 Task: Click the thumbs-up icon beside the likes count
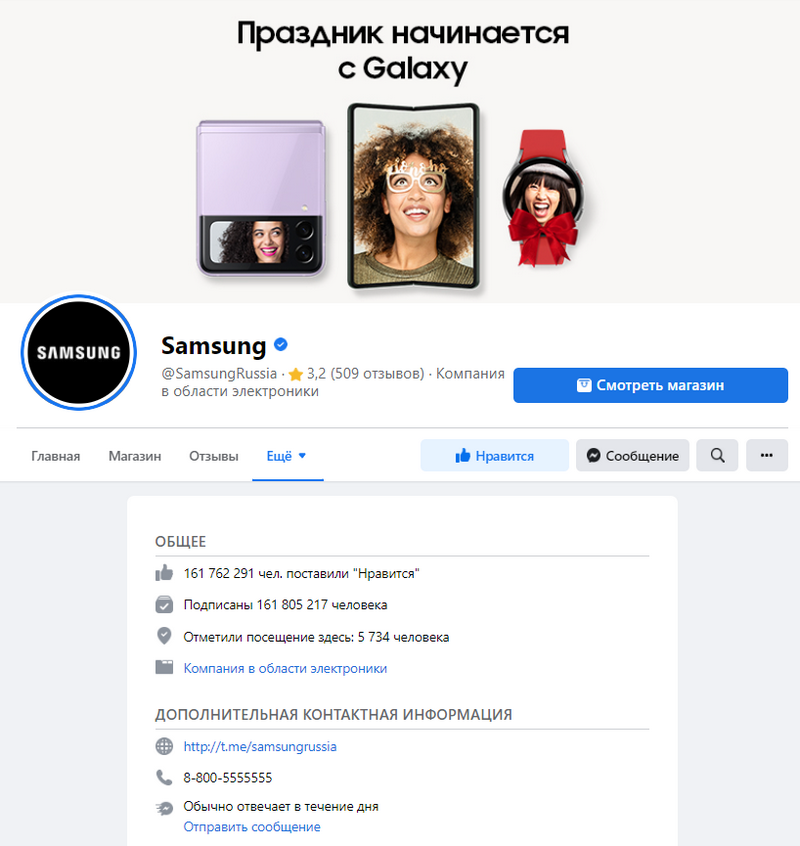pyautogui.click(x=164, y=573)
